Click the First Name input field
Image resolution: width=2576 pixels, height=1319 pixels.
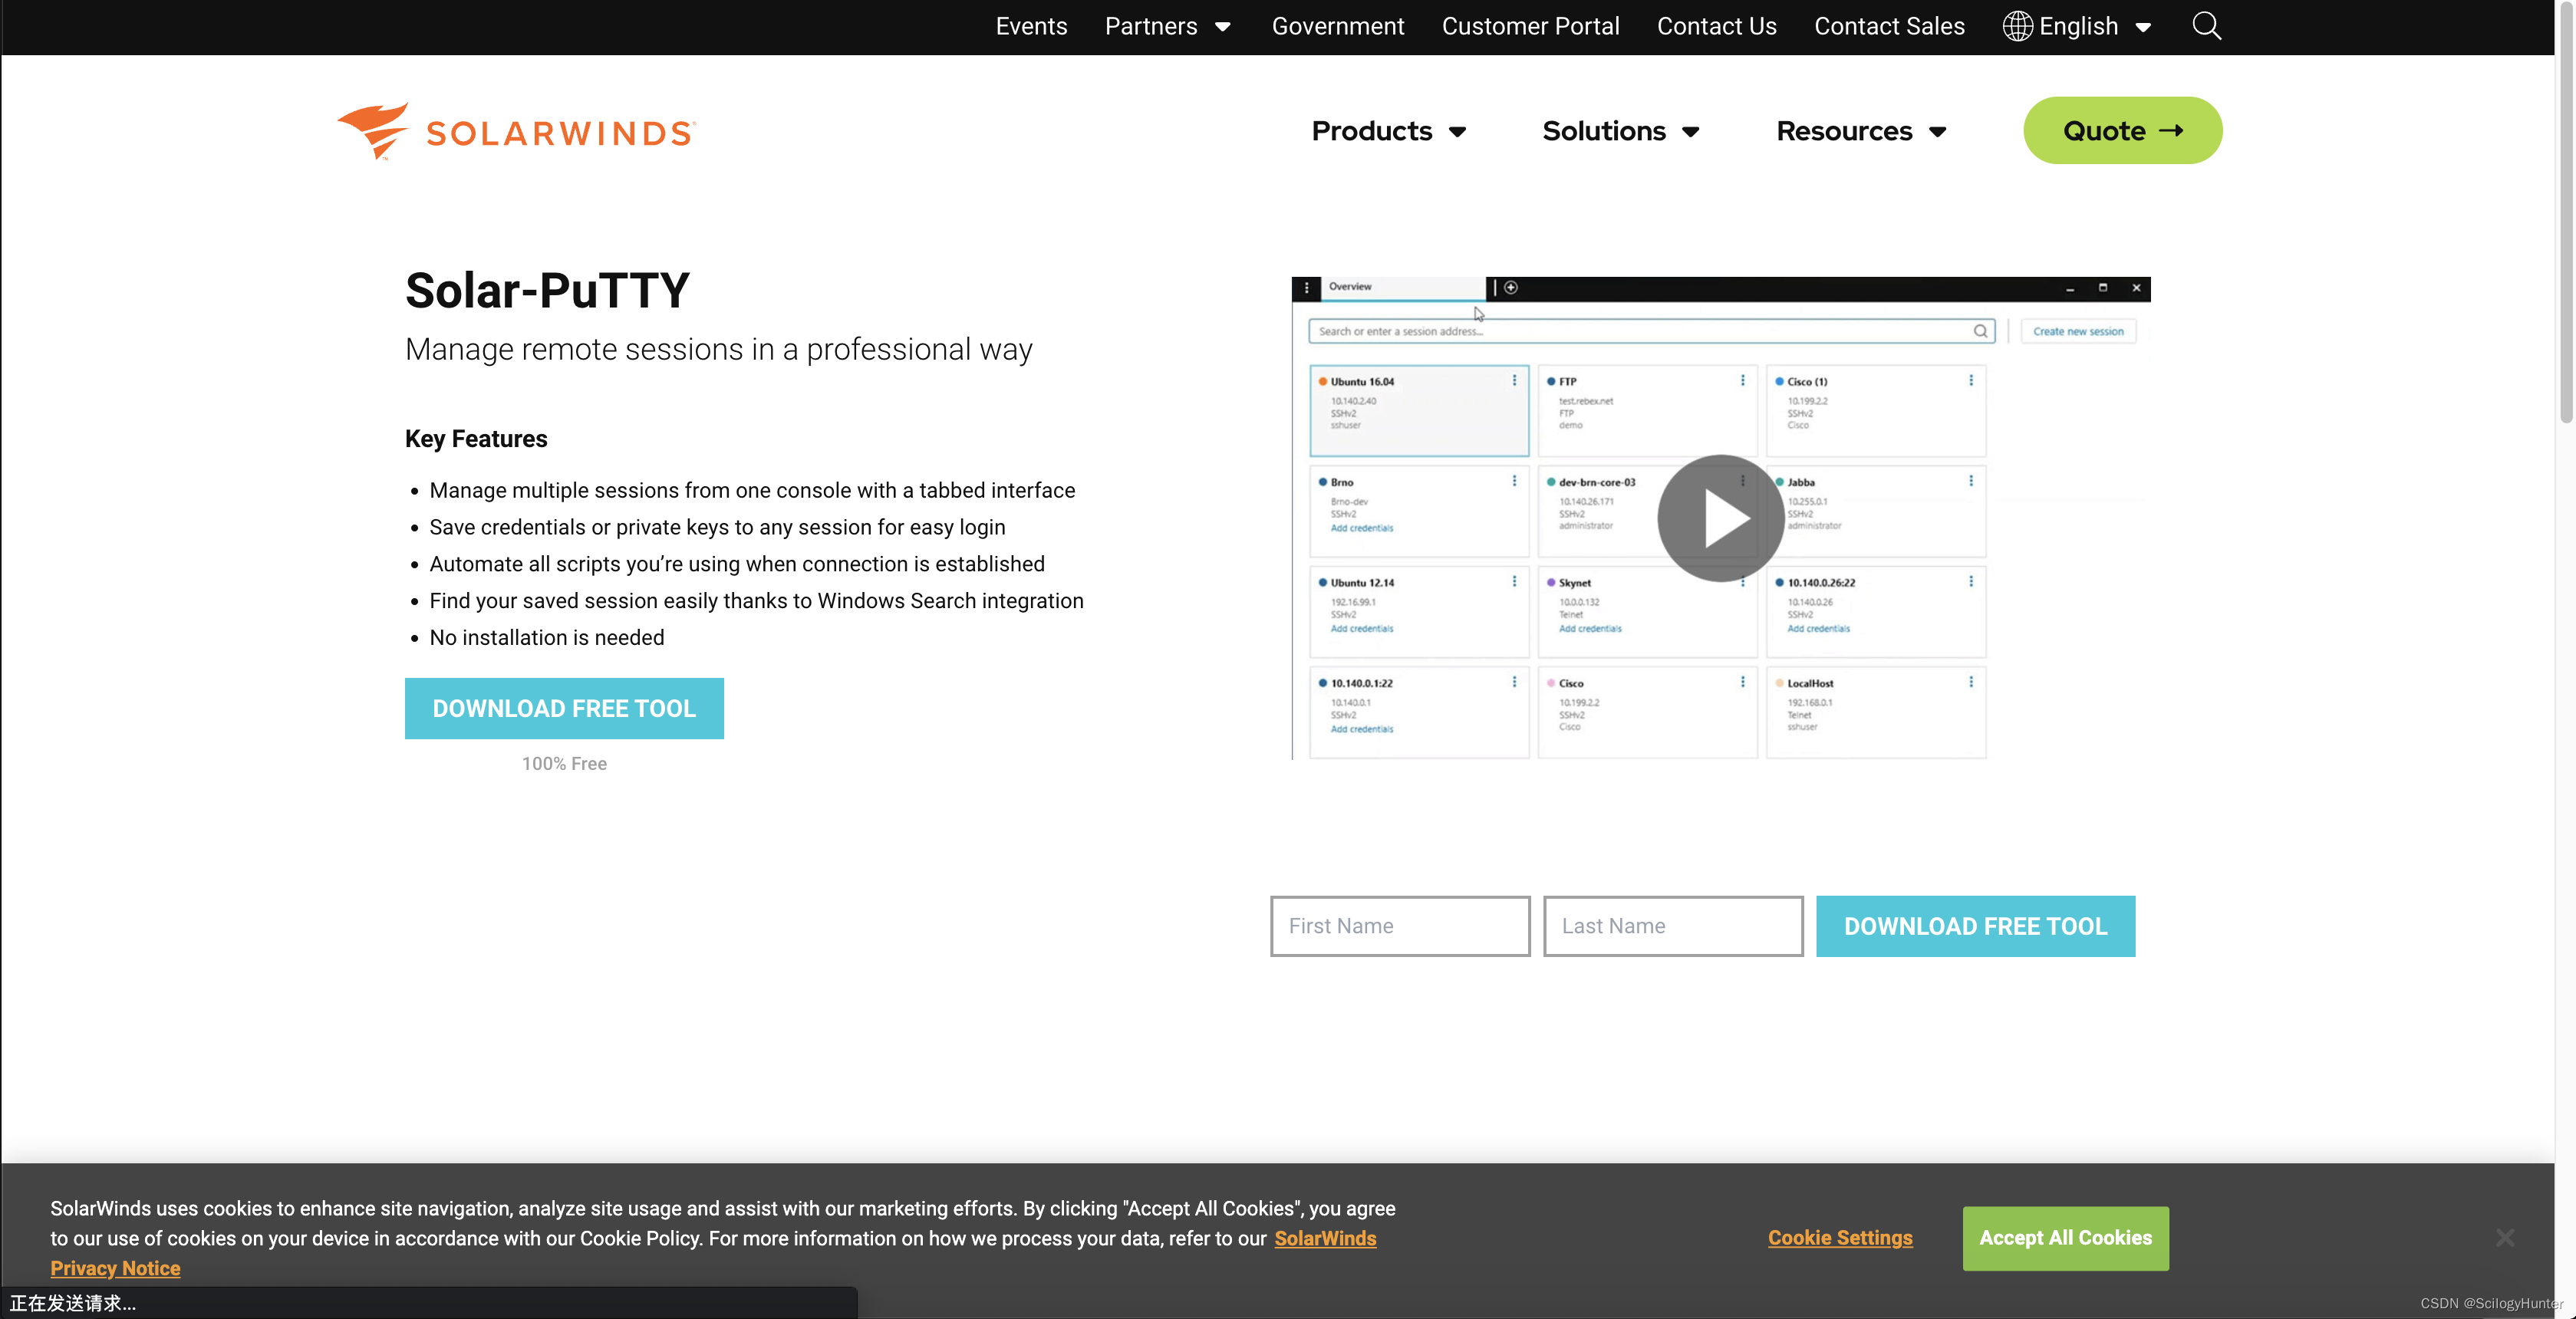coord(1400,926)
